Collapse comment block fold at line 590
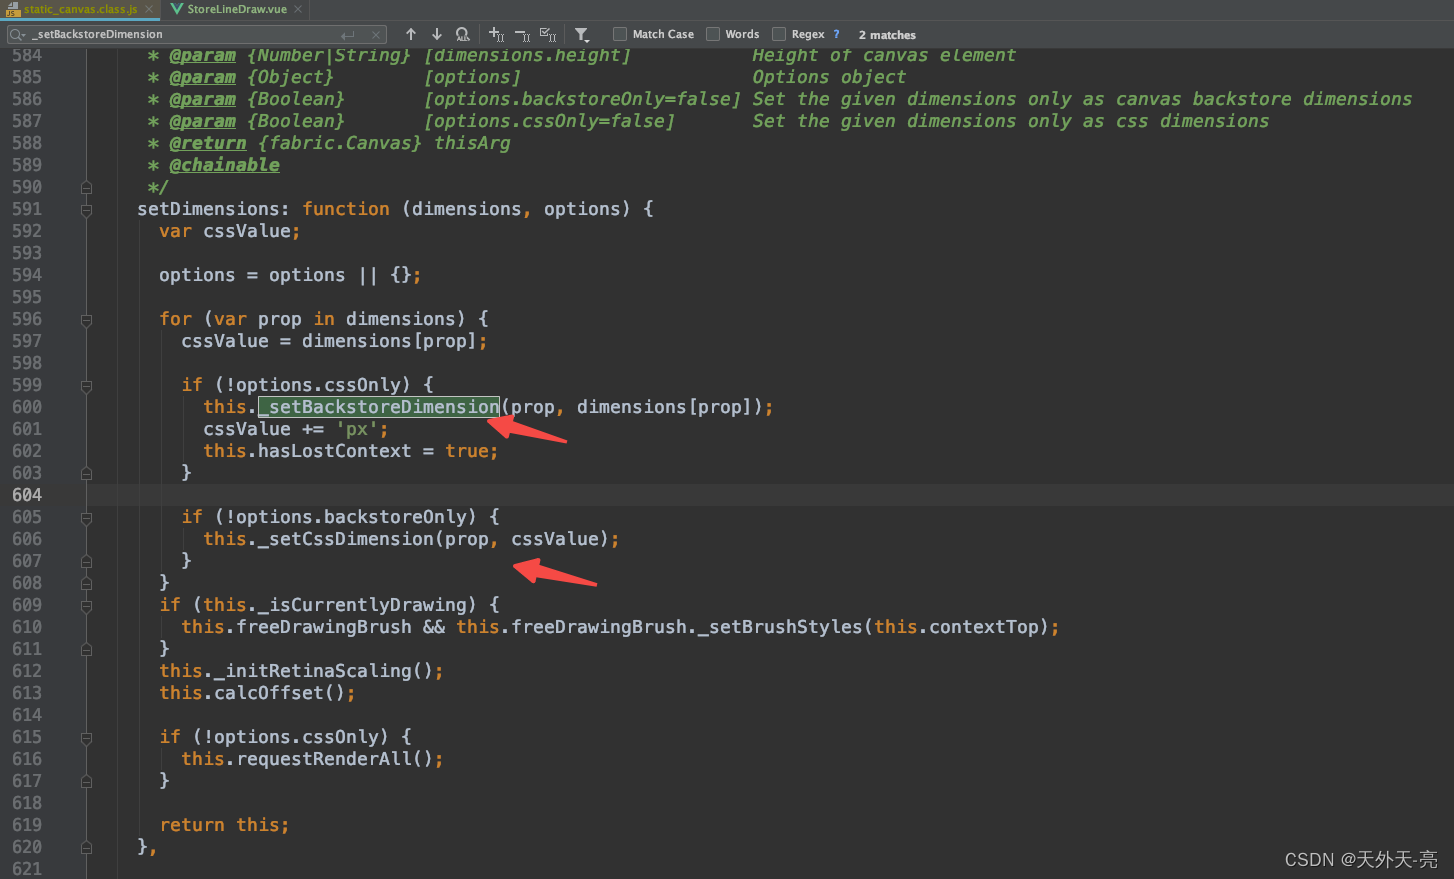 click(86, 187)
